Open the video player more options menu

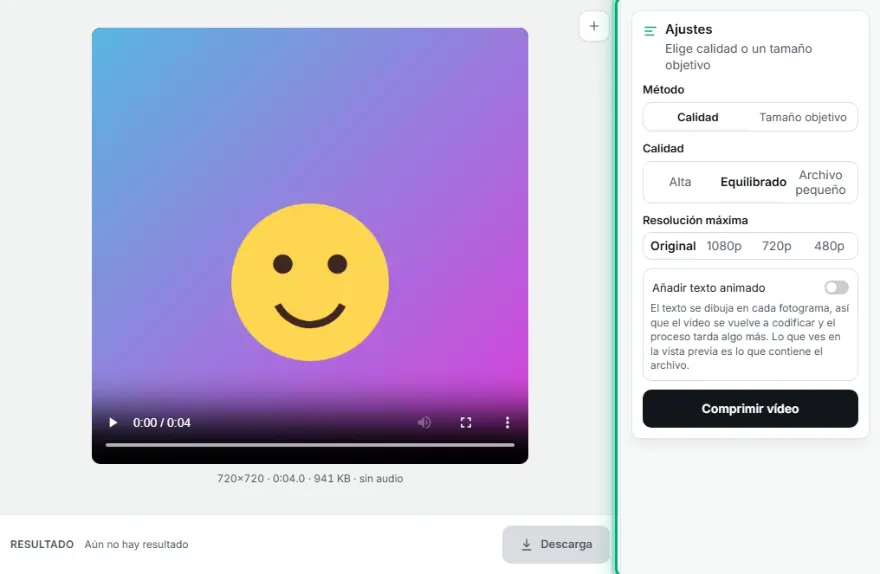point(507,423)
